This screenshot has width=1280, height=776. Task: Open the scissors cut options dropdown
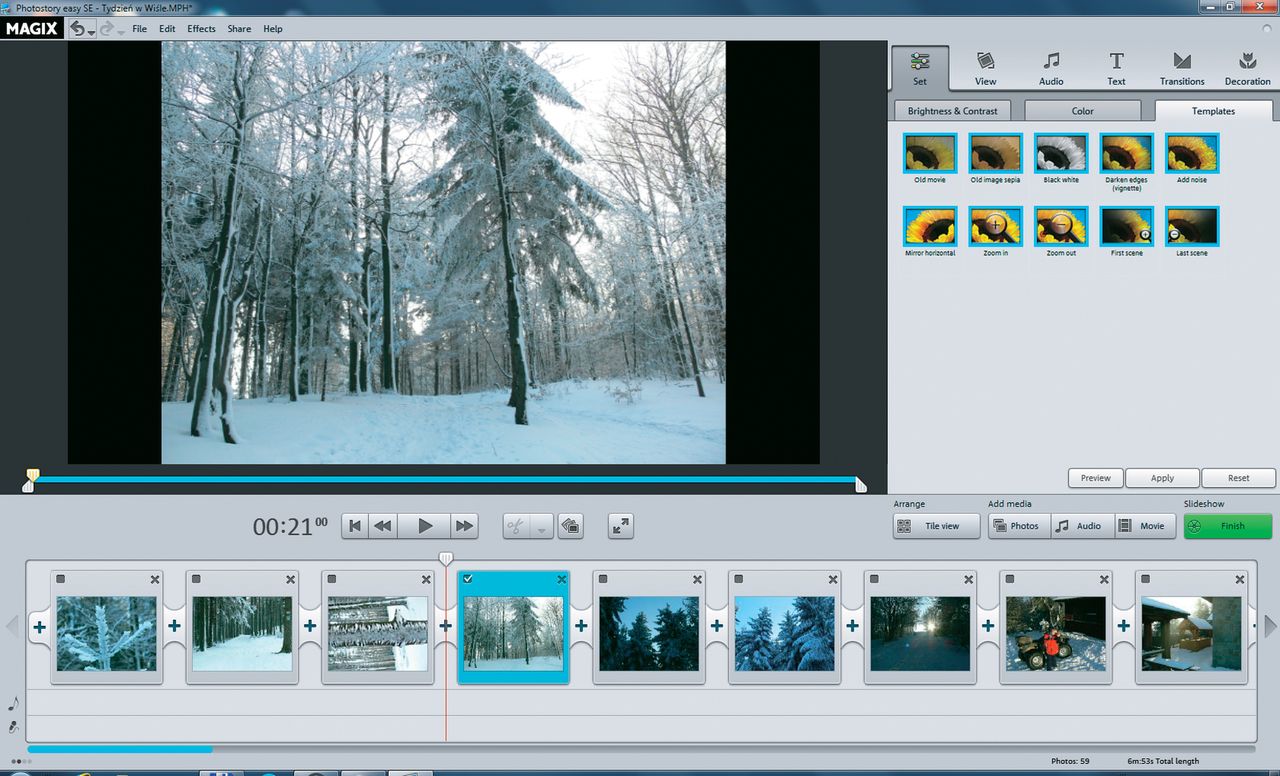541,526
